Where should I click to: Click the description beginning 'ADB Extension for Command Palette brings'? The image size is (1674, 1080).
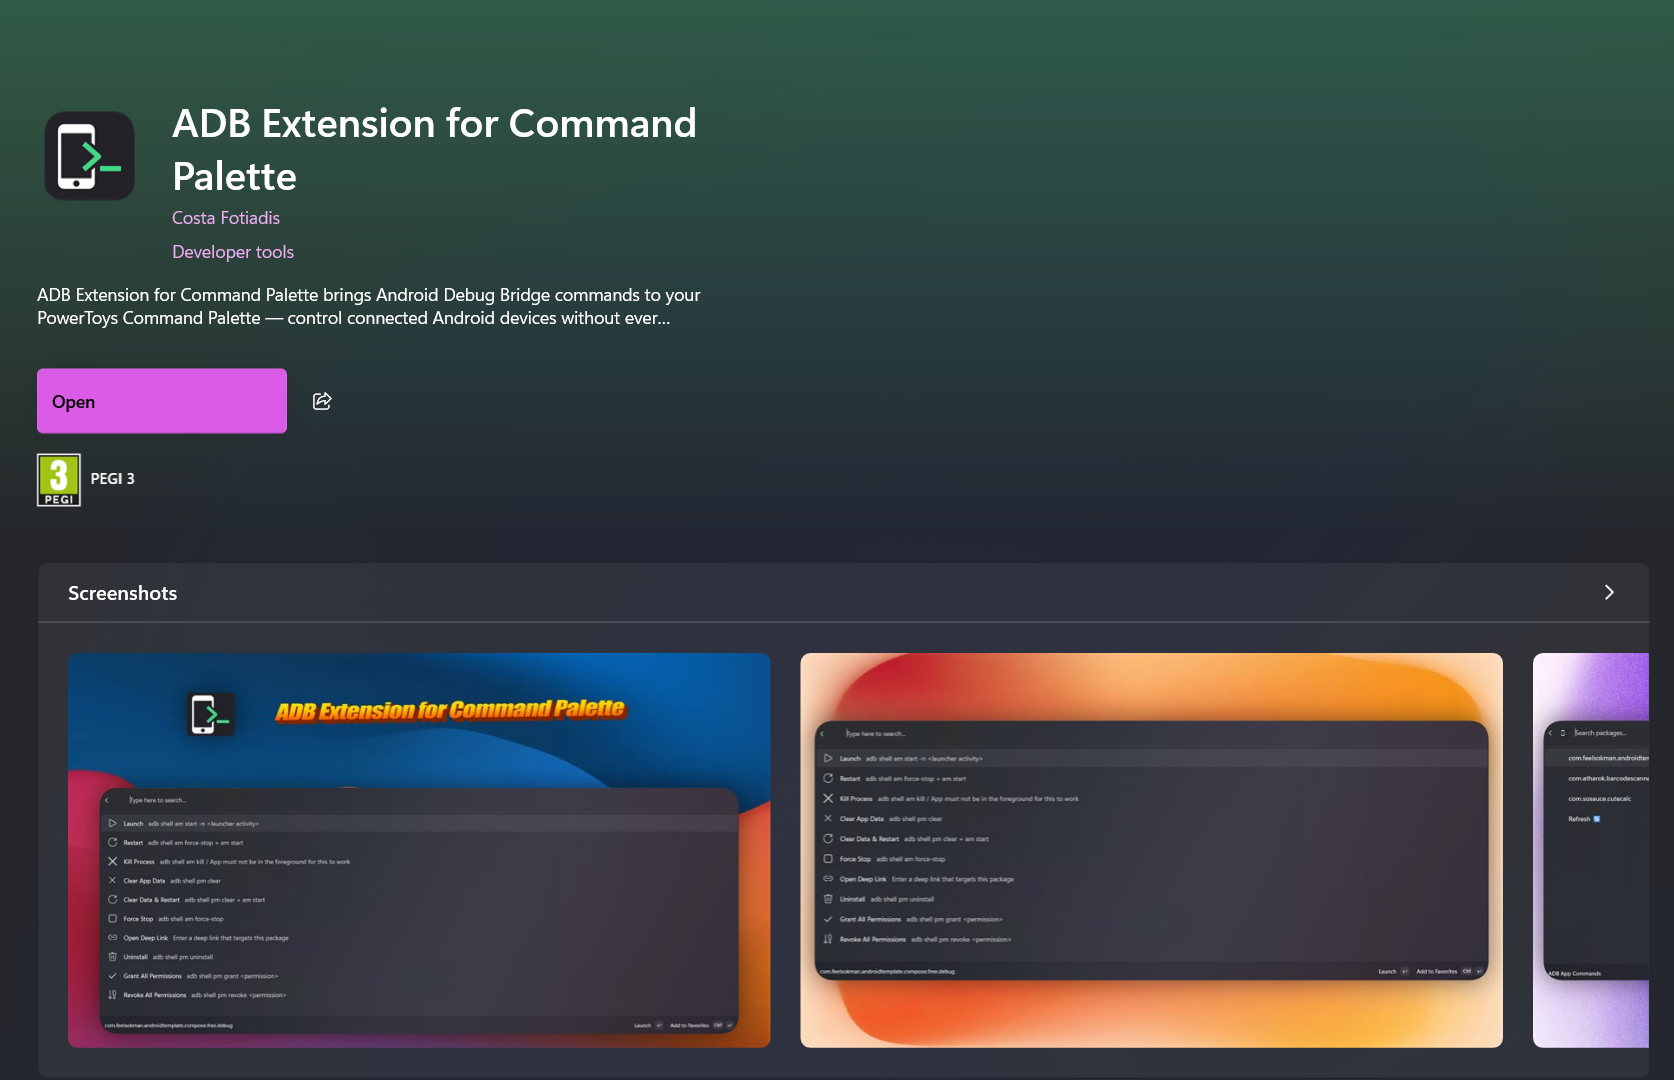[x=369, y=307]
